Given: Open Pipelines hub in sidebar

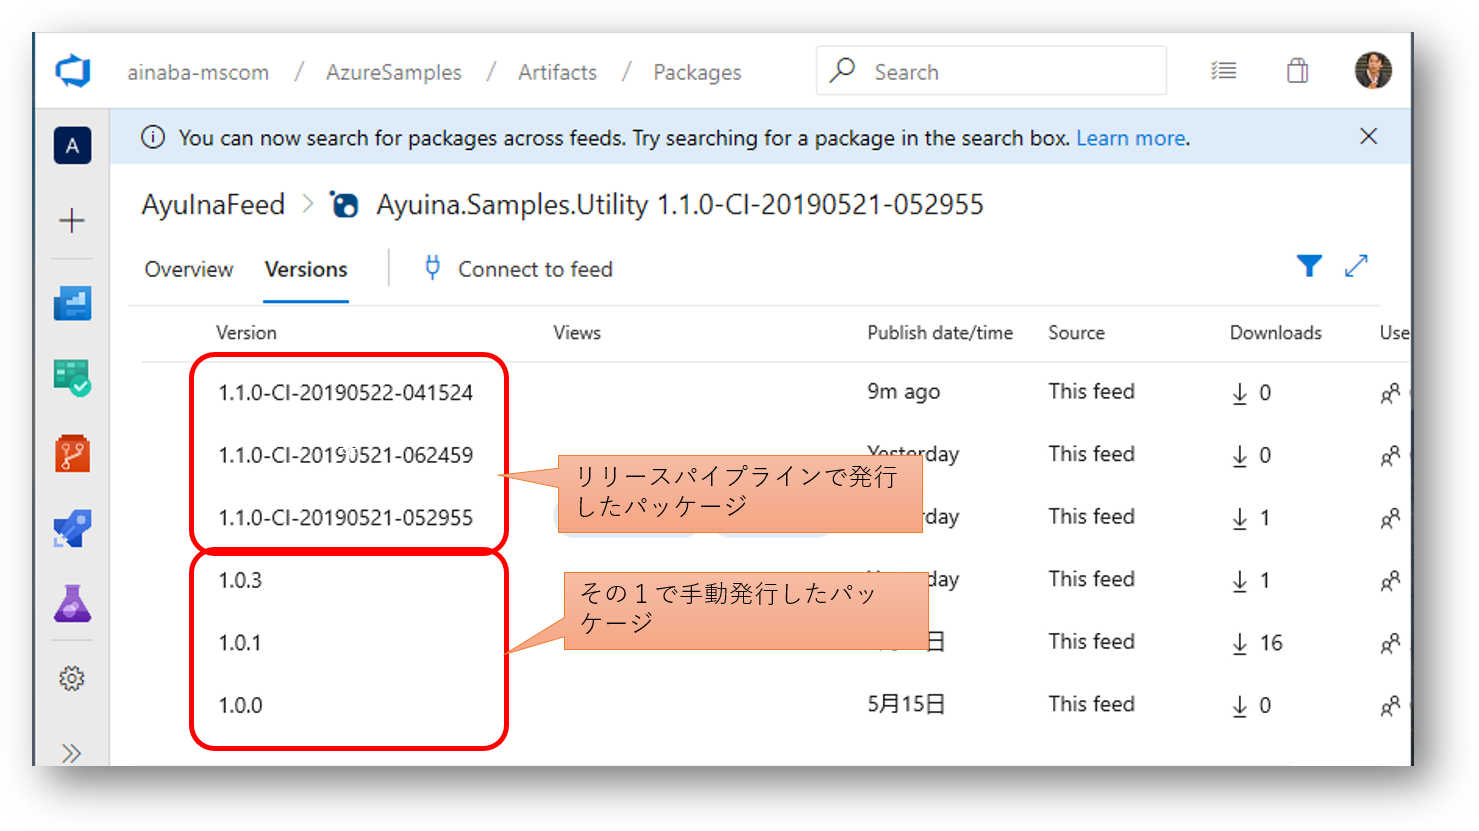Looking at the screenshot, I should click(x=72, y=528).
